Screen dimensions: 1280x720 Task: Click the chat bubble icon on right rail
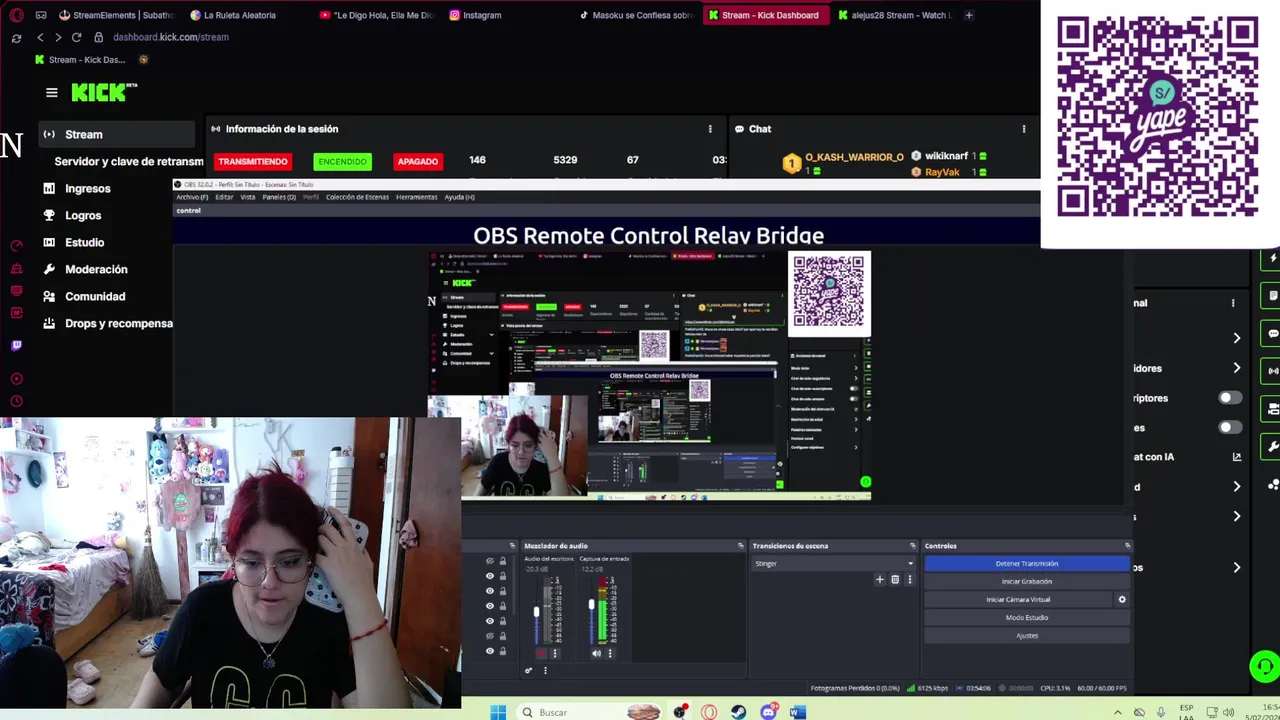coord(1272,333)
